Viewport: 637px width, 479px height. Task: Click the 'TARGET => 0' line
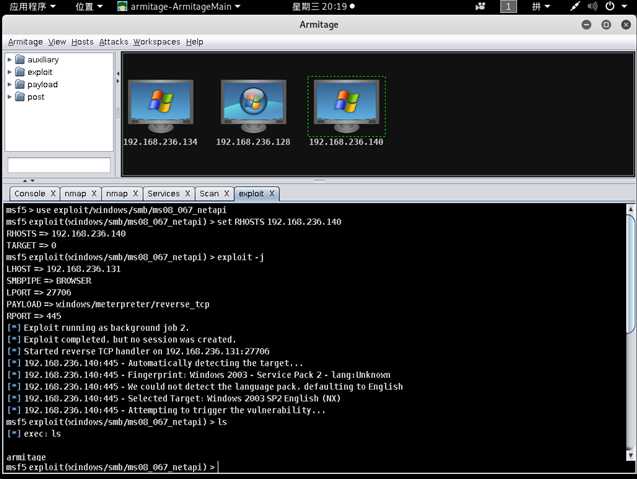tap(31, 245)
